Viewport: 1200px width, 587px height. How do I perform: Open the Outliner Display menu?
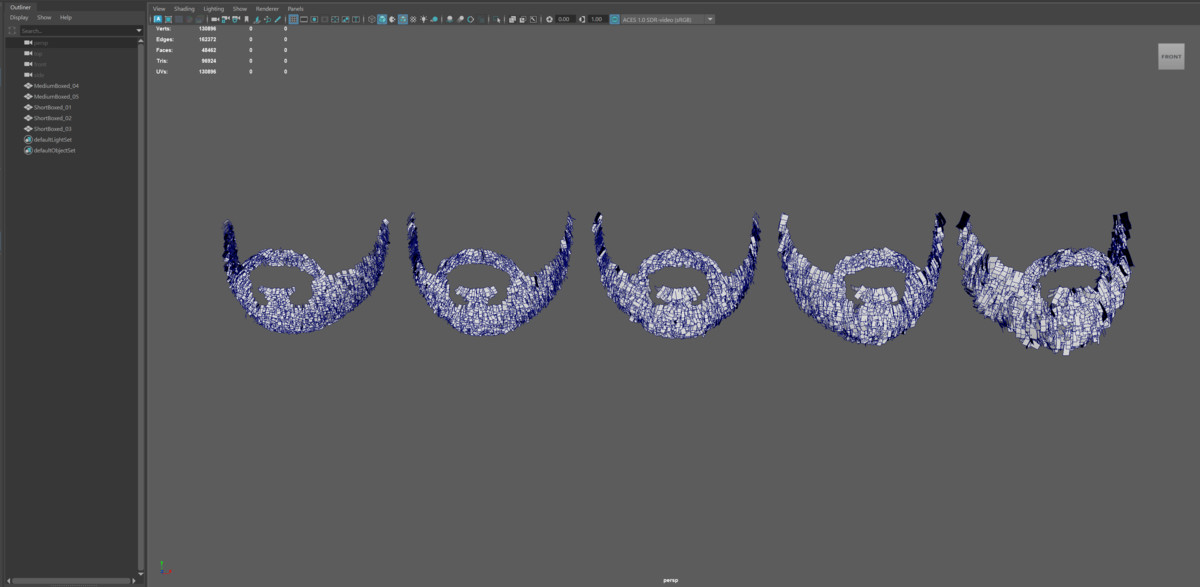(x=19, y=17)
